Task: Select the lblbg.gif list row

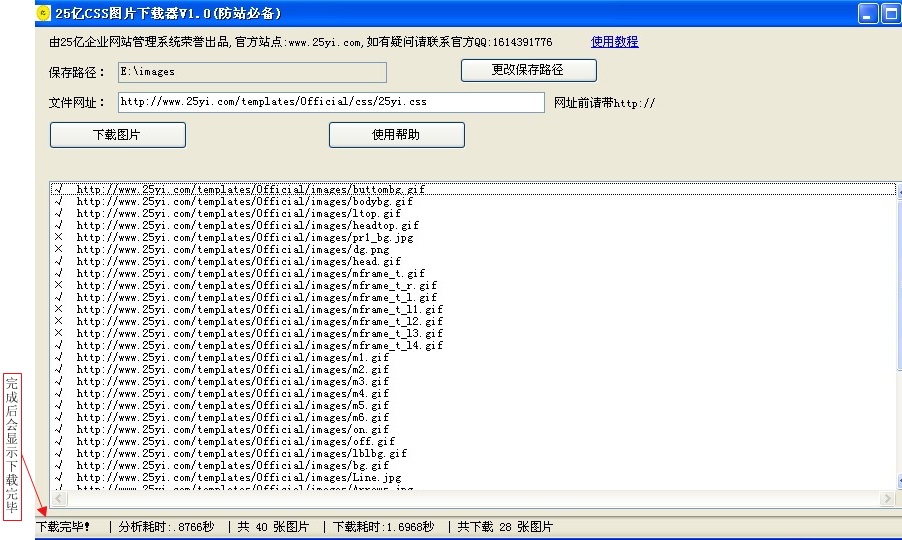Action: coord(473,454)
